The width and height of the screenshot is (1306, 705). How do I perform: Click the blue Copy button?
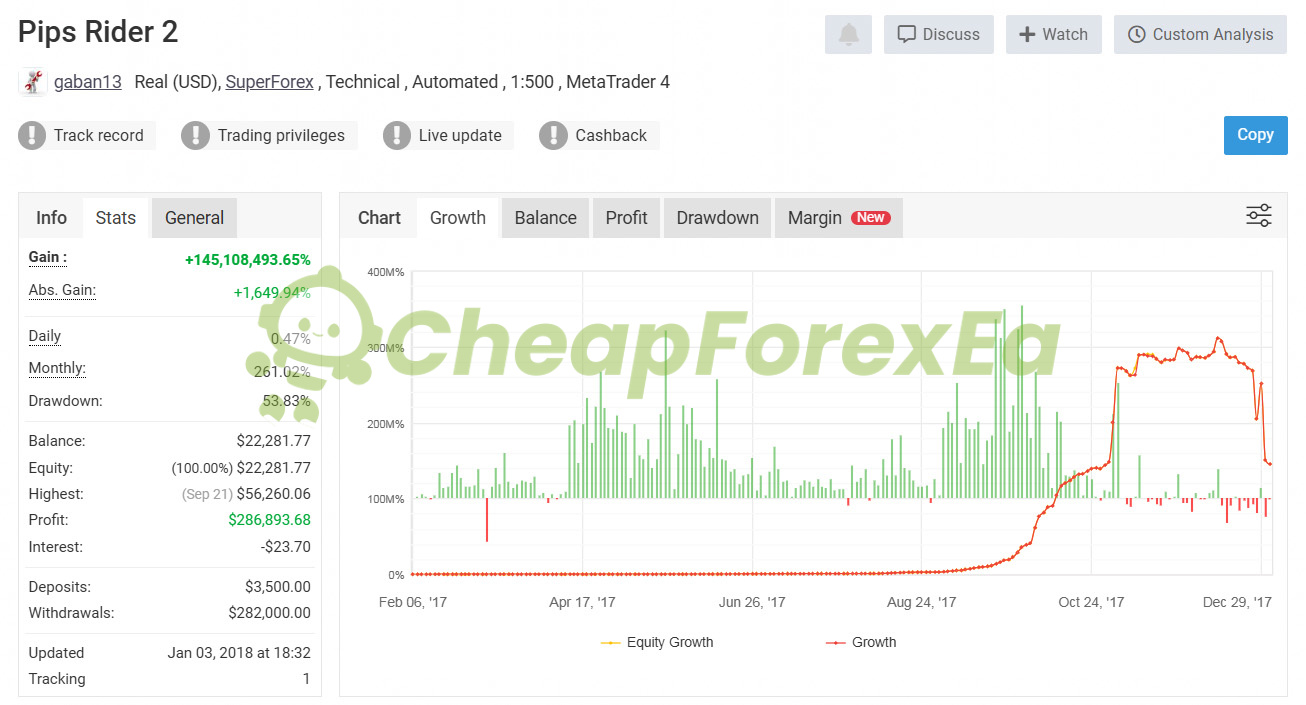(x=1255, y=135)
